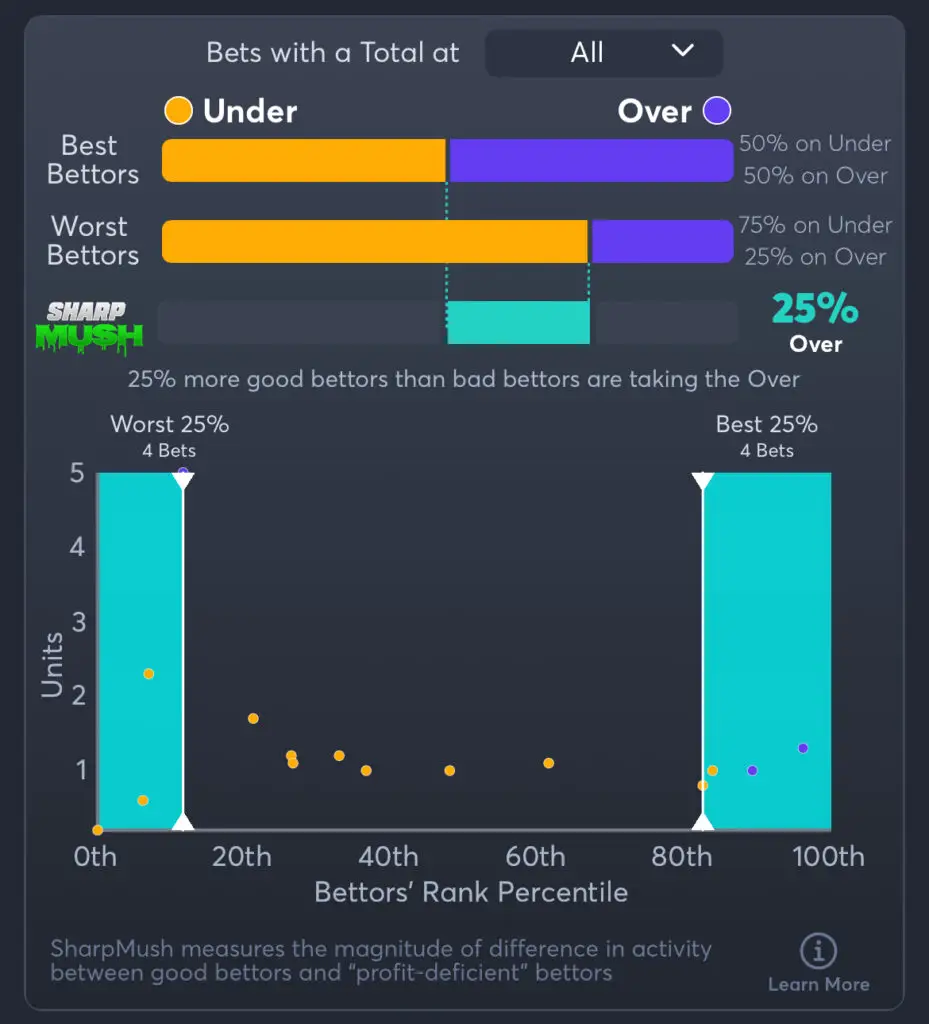Click the orange dot above 2 units
Viewport: 929px width, 1024px height.
pyautogui.click(x=149, y=674)
